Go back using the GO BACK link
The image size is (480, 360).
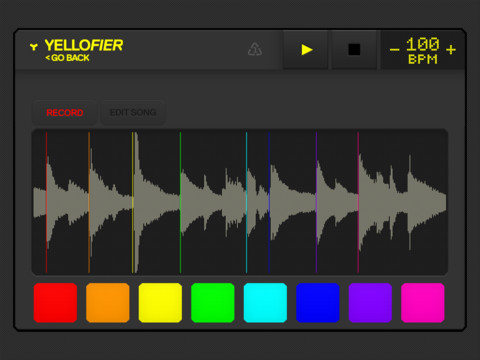[67, 58]
